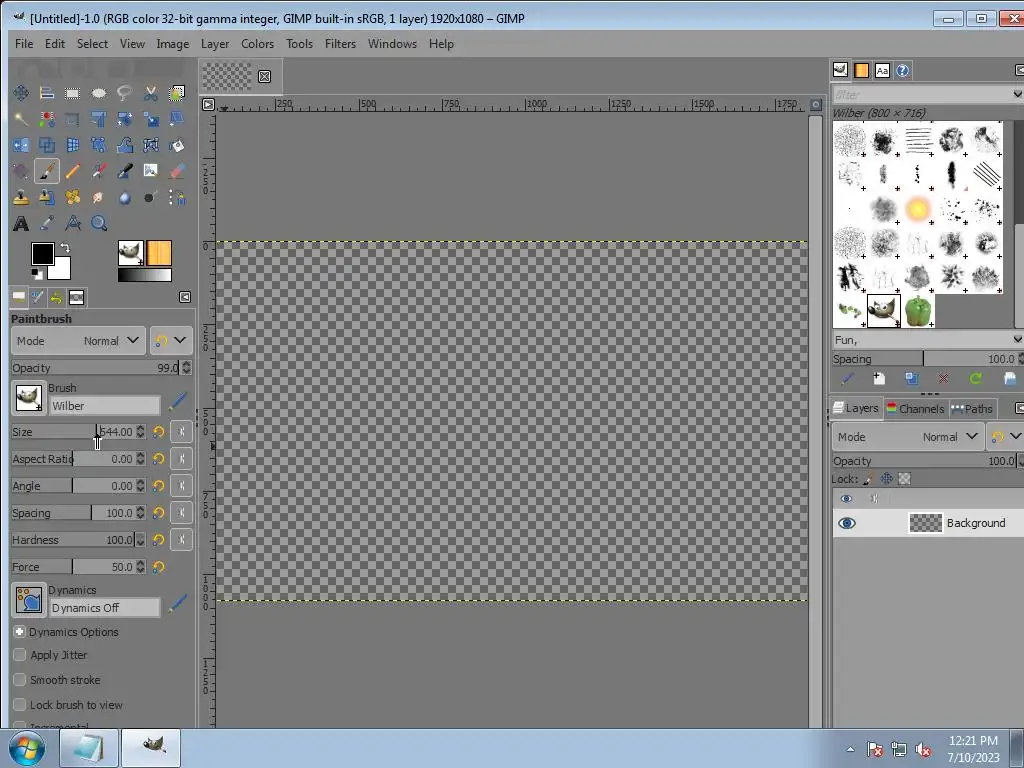Image resolution: width=1024 pixels, height=768 pixels.
Task: Expand the Dynamics Options section
Action: [20, 632]
